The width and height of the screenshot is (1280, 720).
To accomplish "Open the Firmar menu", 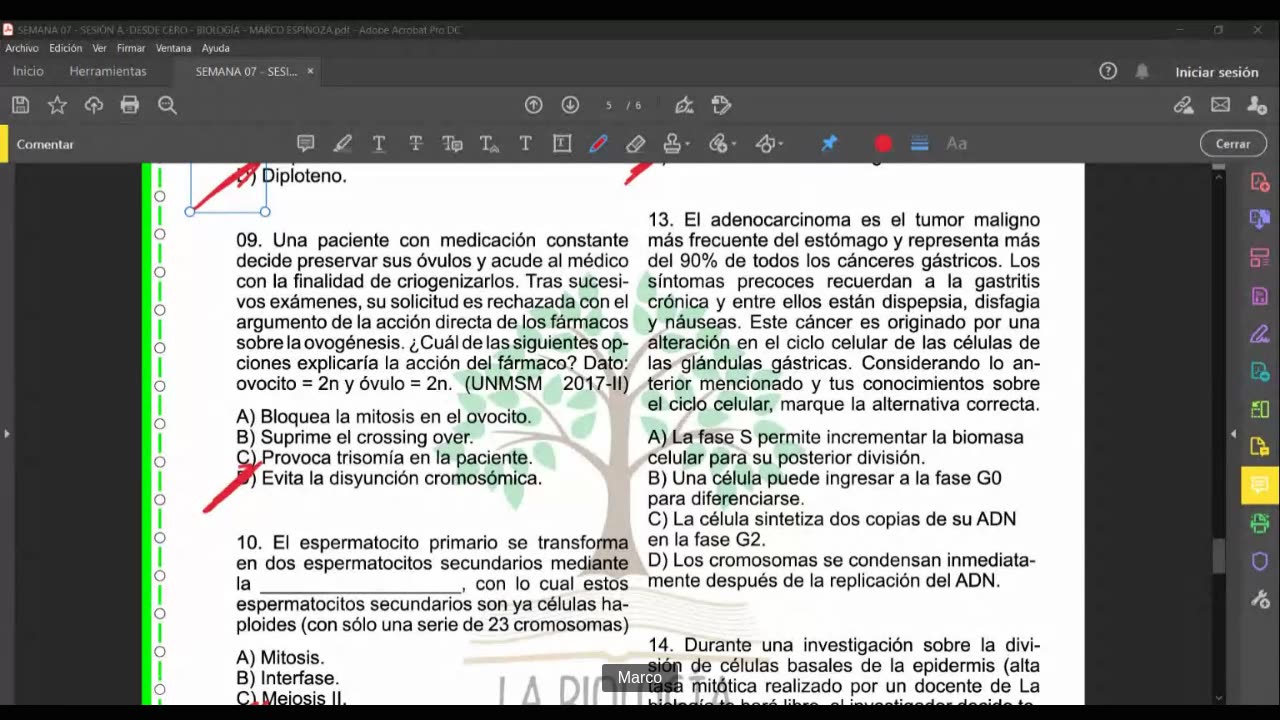I will click(131, 48).
